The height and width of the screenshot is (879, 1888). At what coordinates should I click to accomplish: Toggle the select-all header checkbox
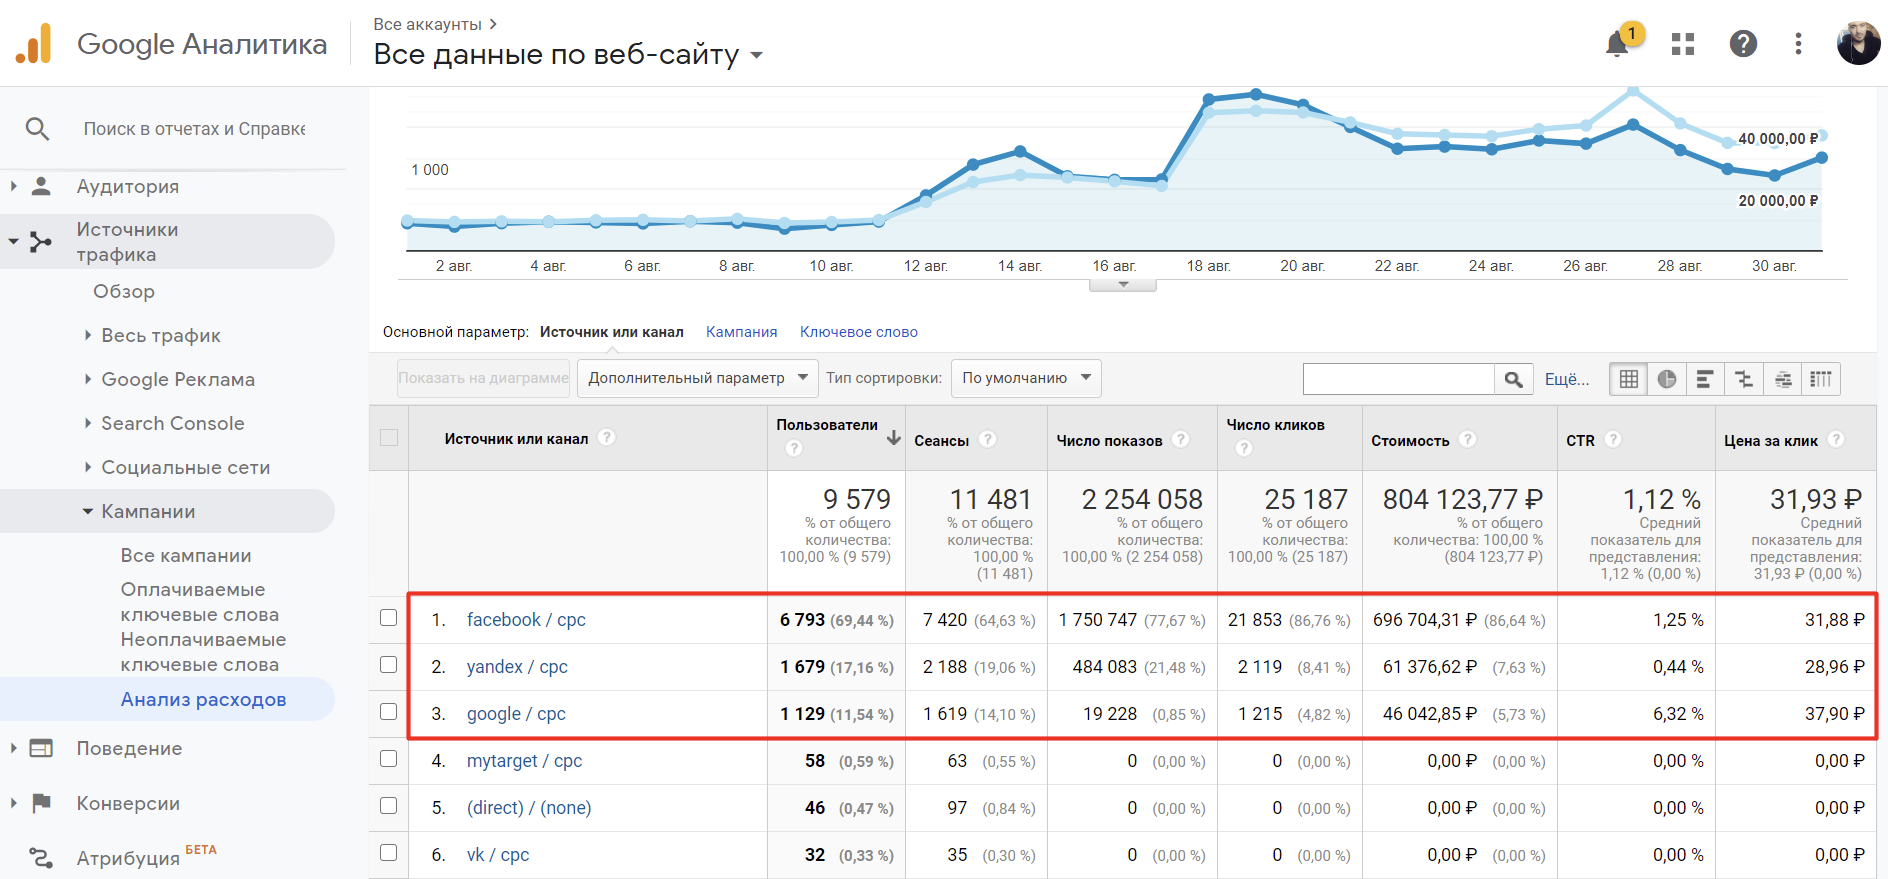[389, 437]
